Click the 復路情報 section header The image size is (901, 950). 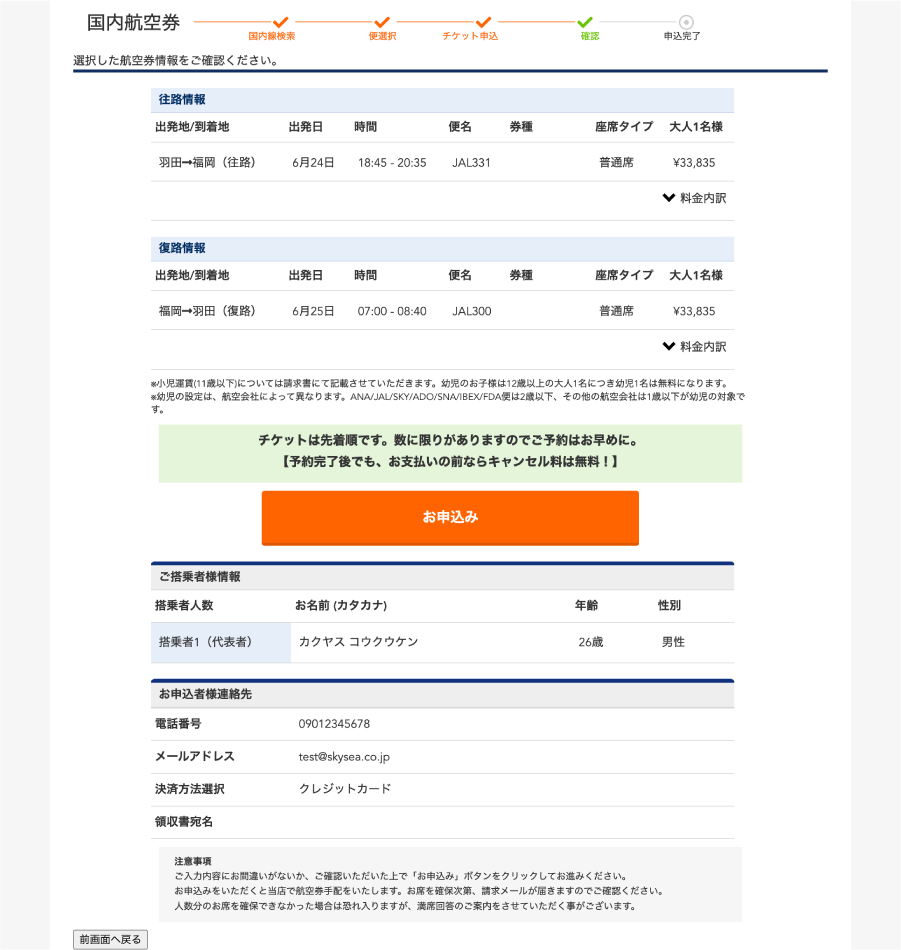(182, 248)
